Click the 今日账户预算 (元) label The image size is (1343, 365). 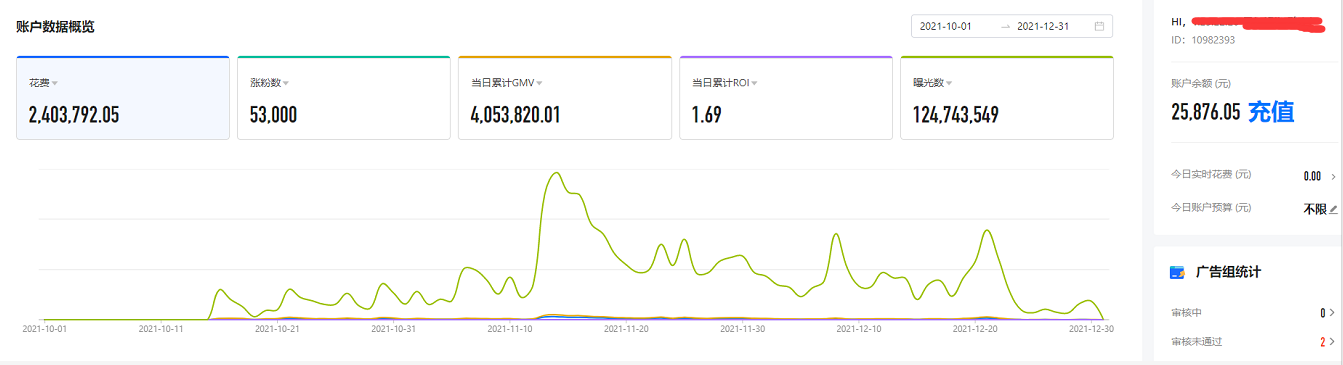pos(1211,208)
